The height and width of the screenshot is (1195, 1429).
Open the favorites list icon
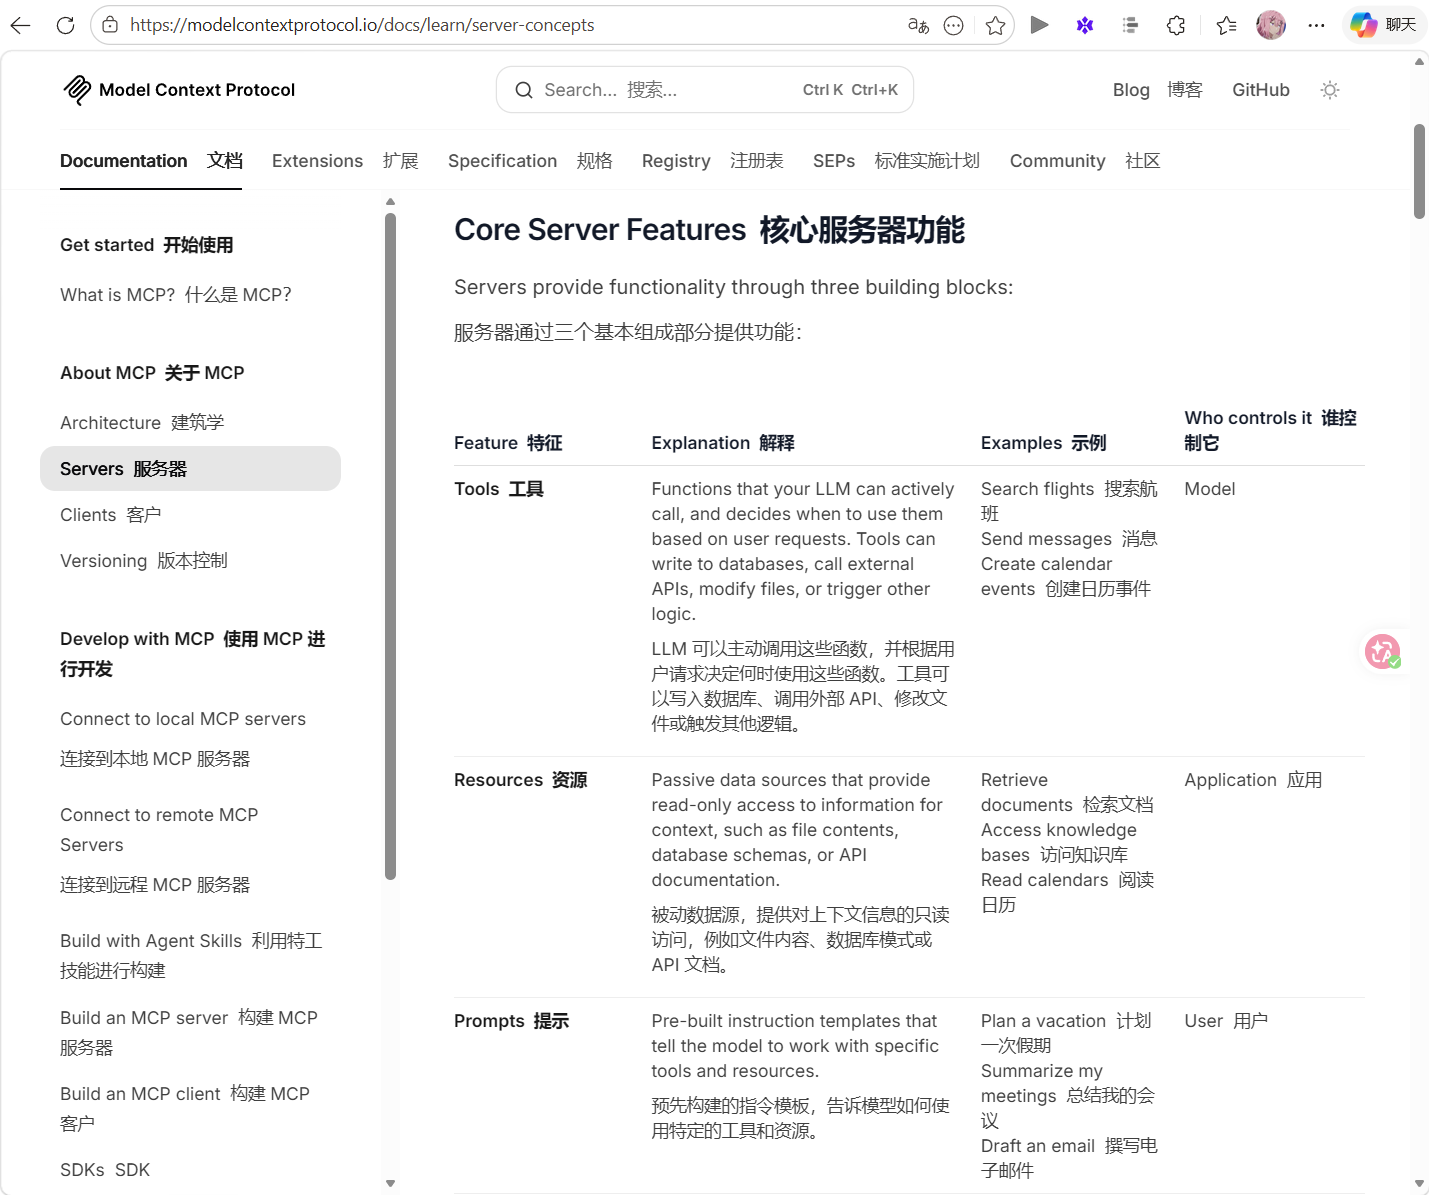(1226, 25)
